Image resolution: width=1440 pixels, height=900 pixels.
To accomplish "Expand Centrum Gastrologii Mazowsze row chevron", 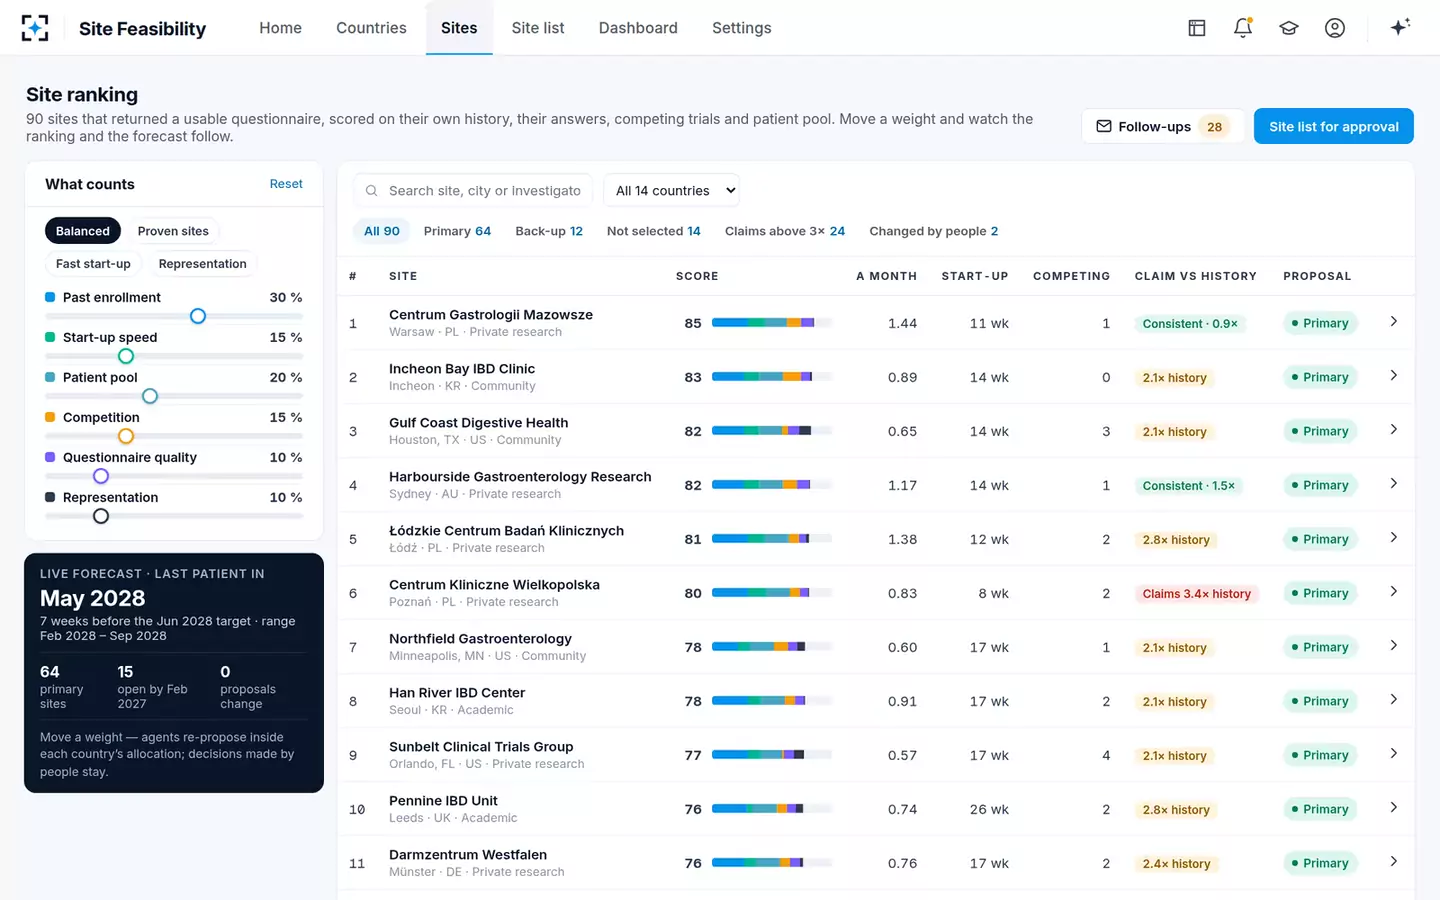I will [1393, 322].
